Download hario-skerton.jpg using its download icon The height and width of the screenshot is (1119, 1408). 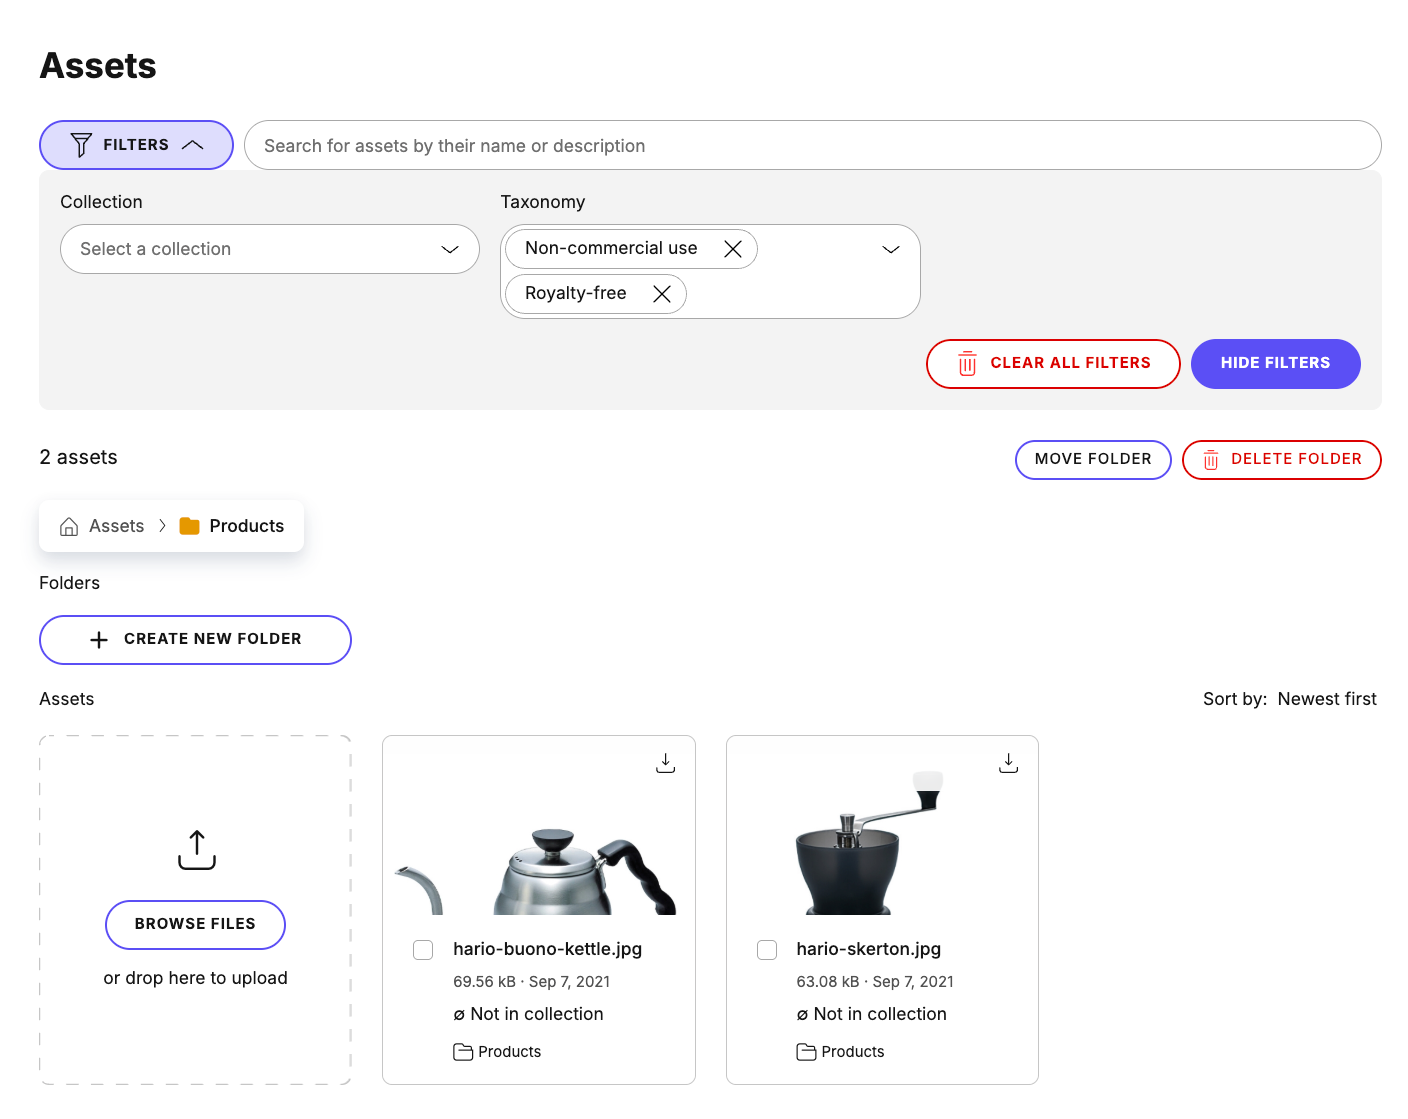(1008, 762)
